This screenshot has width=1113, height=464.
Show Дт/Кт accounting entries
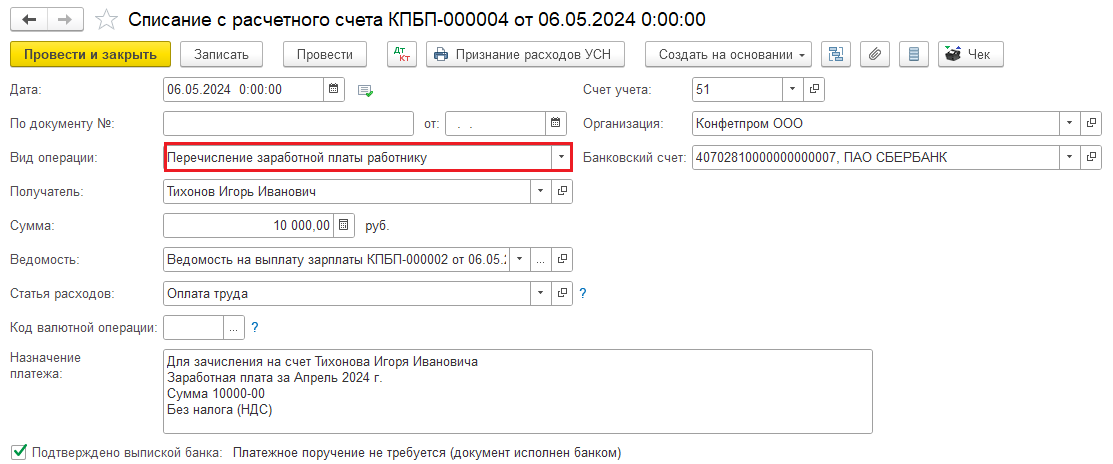[402, 54]
